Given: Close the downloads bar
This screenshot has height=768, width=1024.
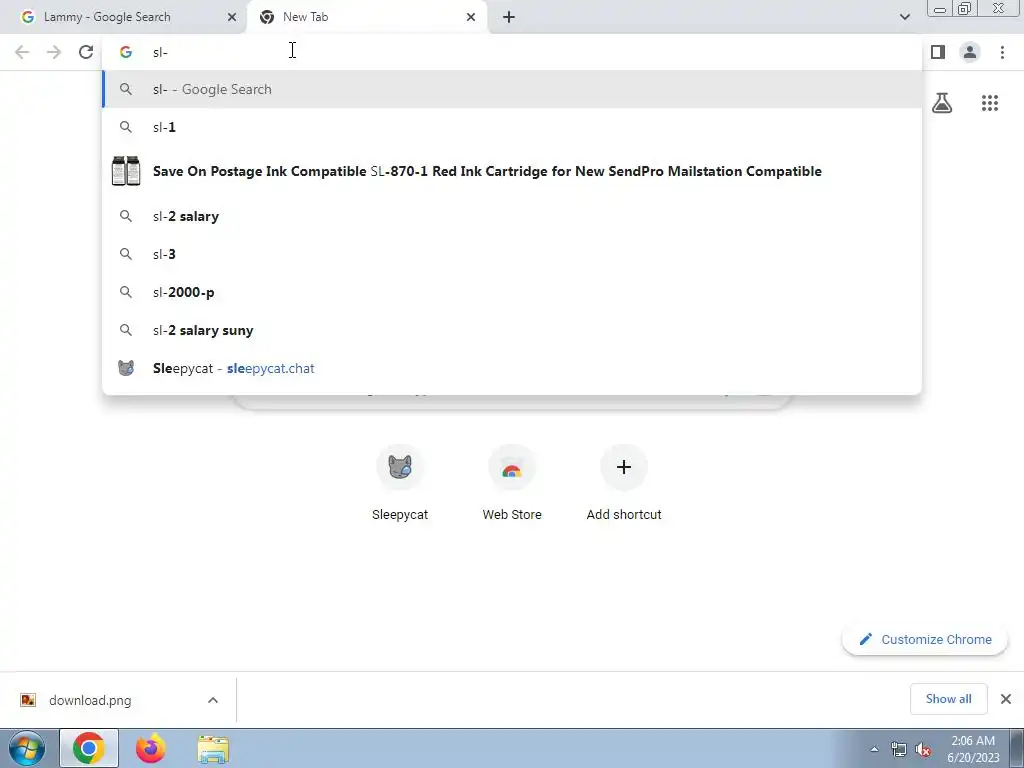Looking at the screenshot, I should [1006, 699].
